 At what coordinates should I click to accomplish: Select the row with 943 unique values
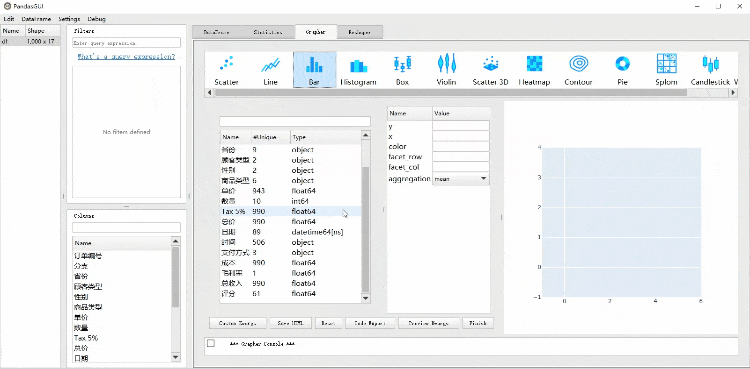[x=290, y=191]
